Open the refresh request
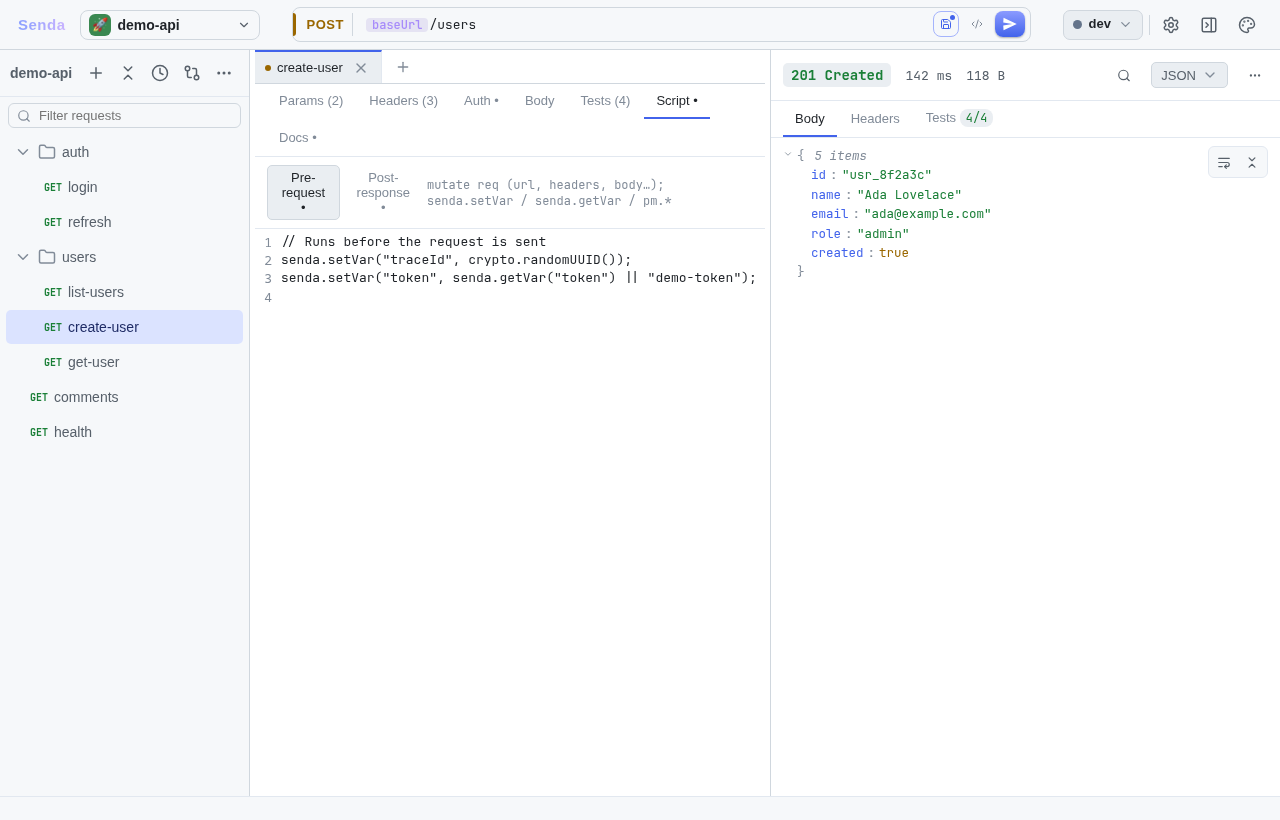The image size is (1280, 820). [x=124, y=222]
